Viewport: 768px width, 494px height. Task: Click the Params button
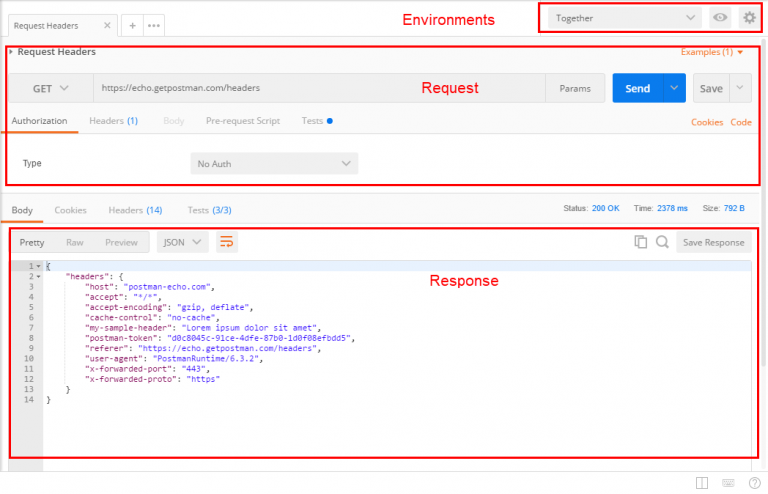[x=575, y=88]
